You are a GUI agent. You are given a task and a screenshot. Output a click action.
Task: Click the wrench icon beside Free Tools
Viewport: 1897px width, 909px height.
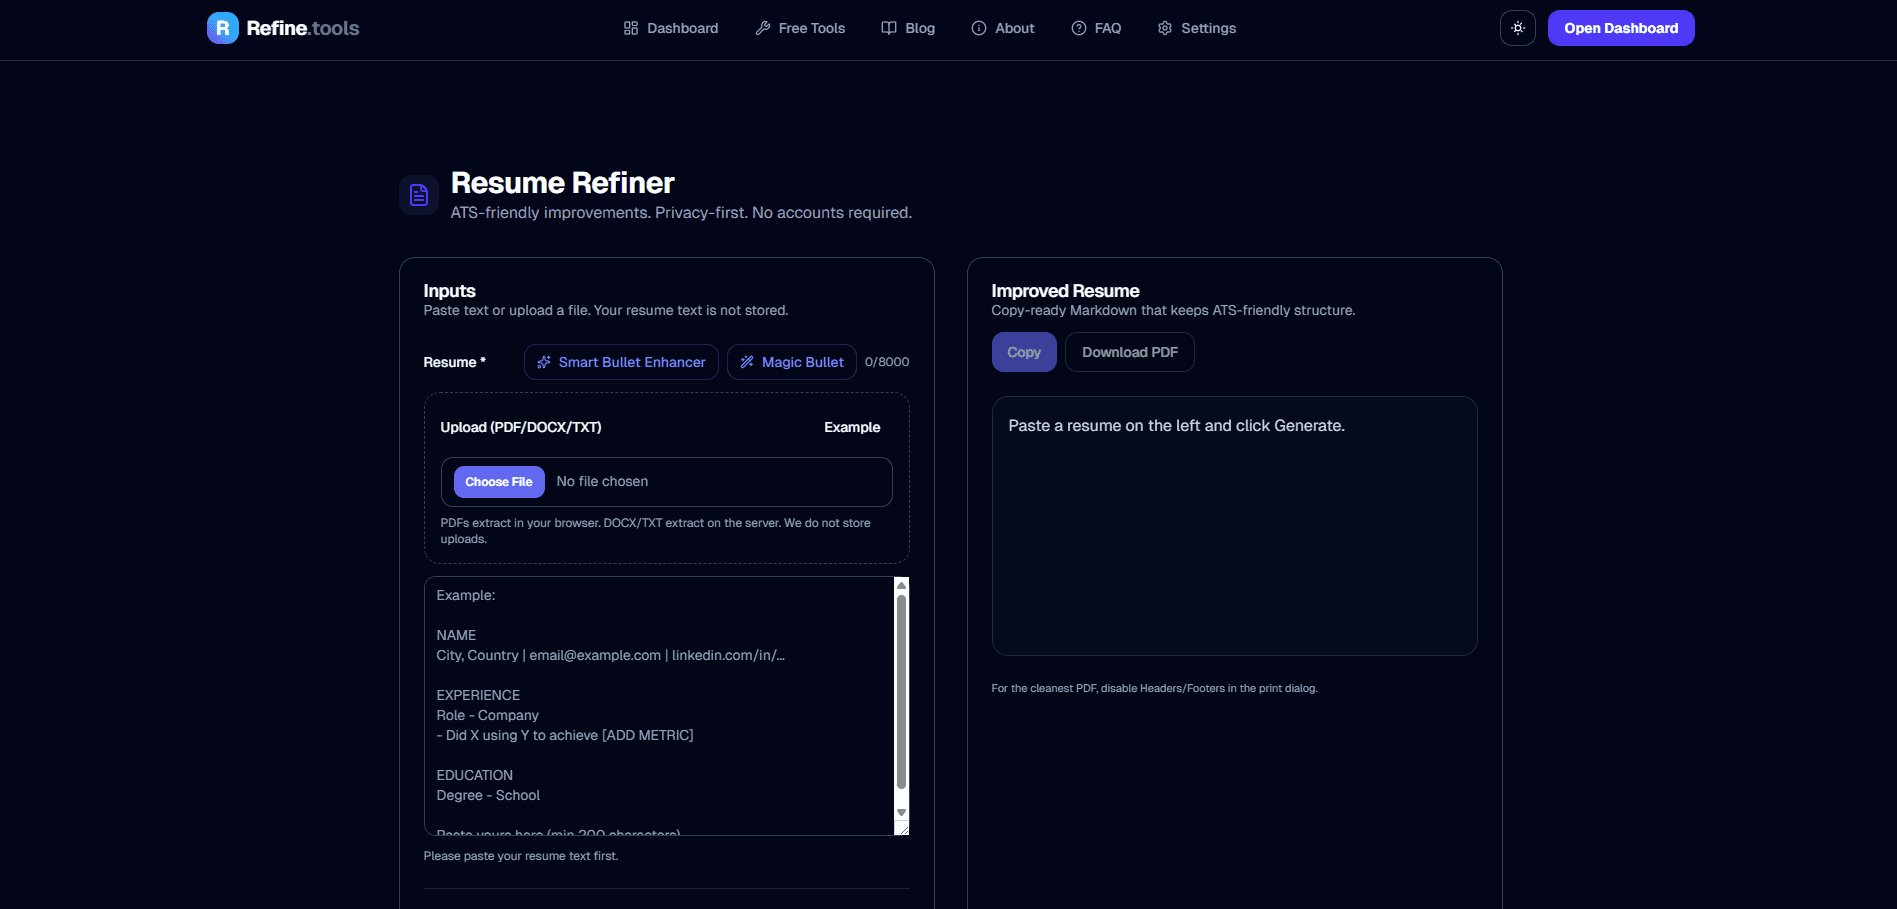pos(762,28)
